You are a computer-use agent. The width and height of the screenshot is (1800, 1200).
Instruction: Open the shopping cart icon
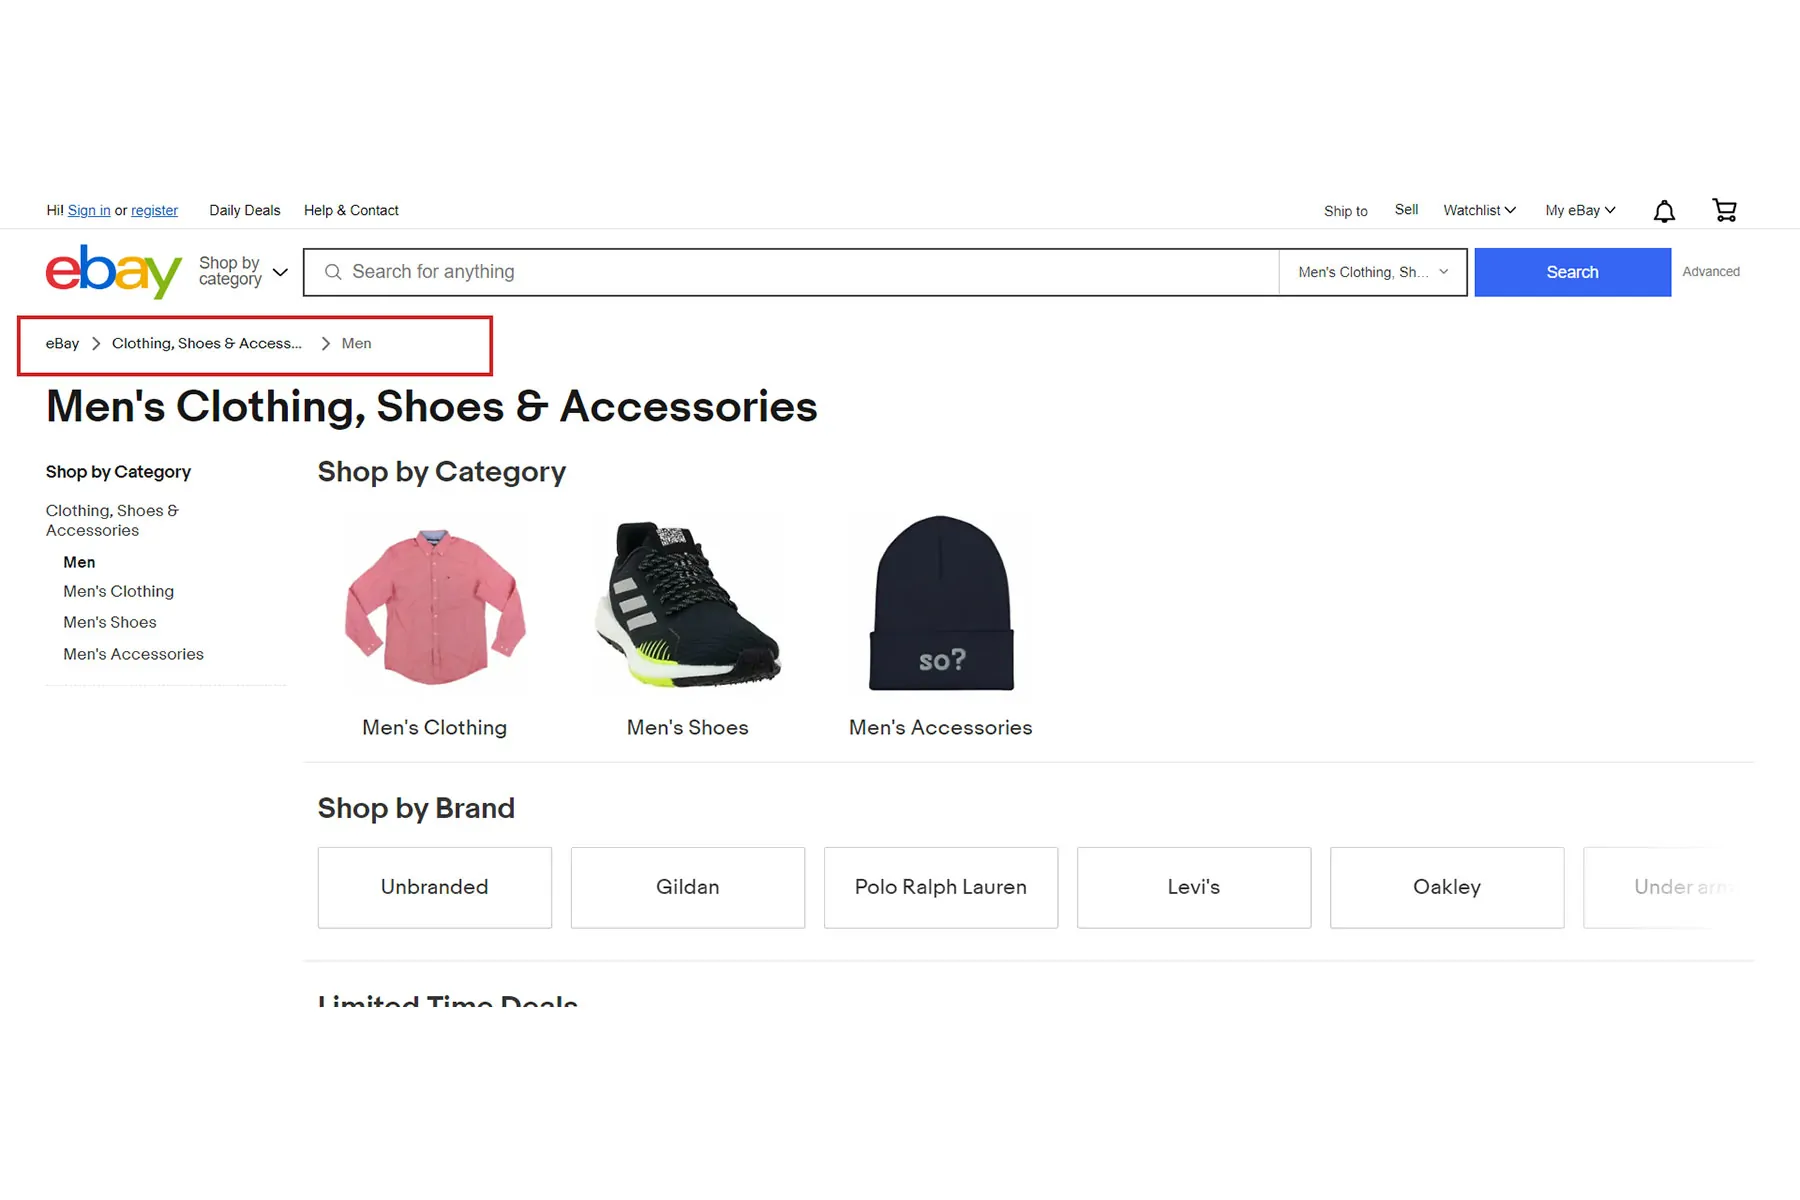pos(1724,210)
